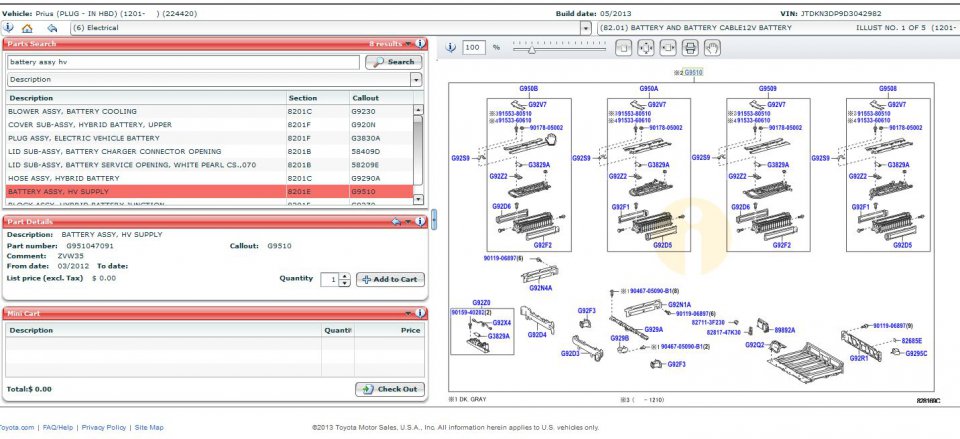Click the fit-all four-arrows icon in viewer toolbar
This screenshot has height=439, width=960.
[645, 47]
